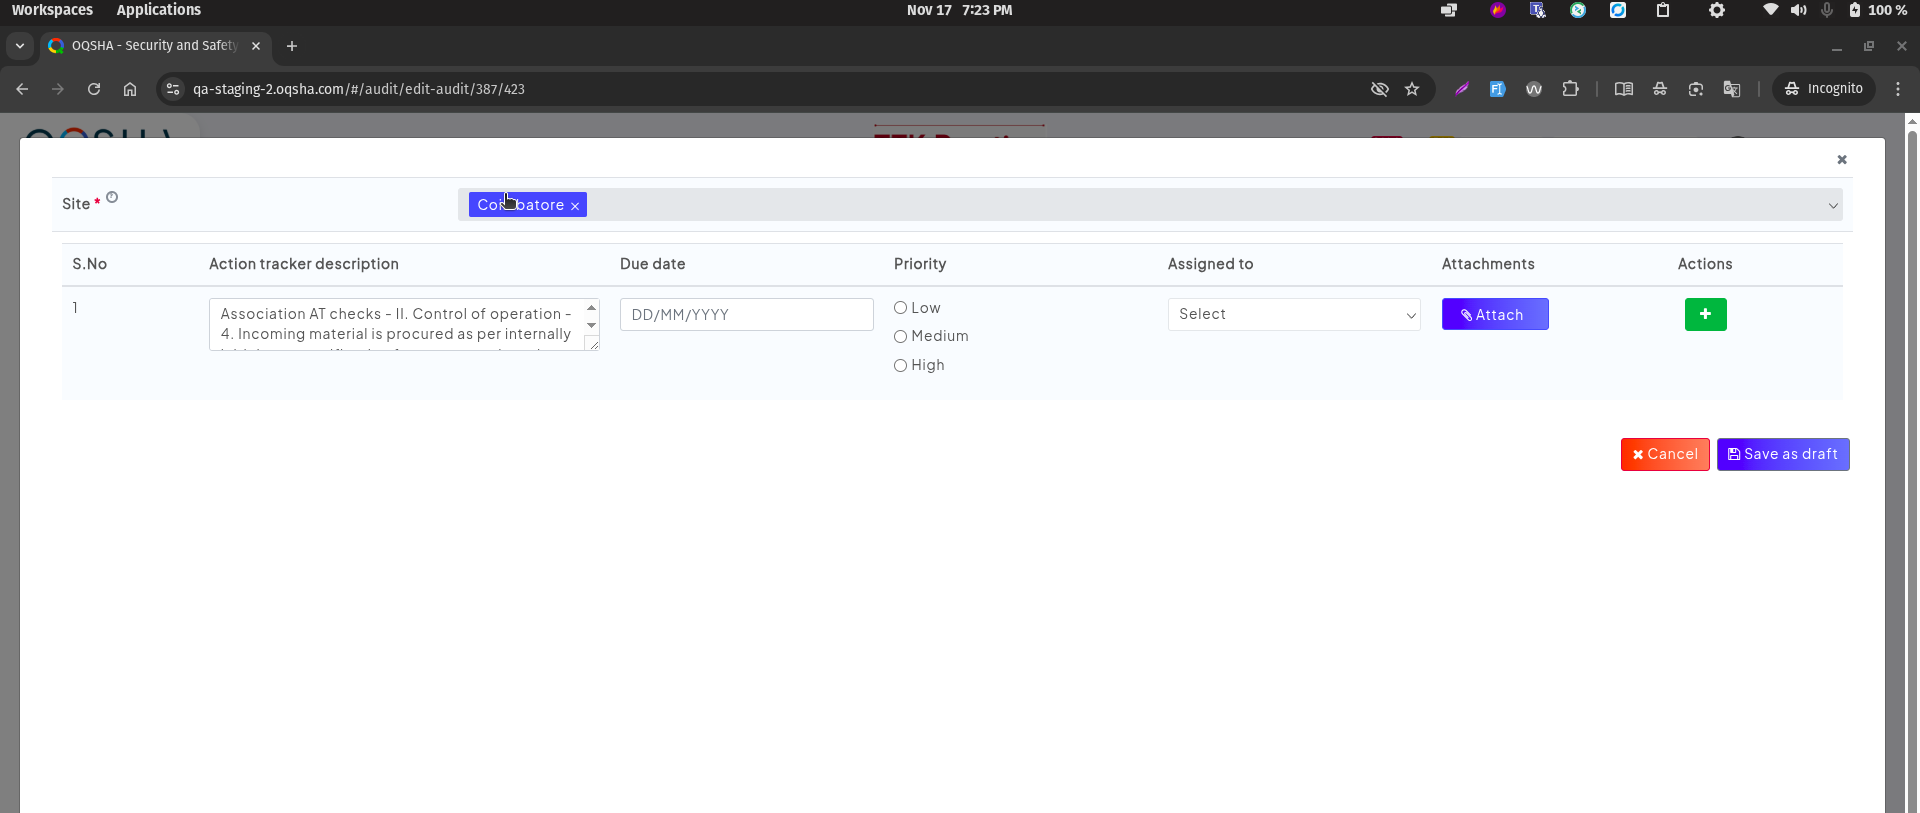Open the Assigned to Select dropdown
The width and height of the screenshot is (1920, 813).
pyautogui.click(x=1293, y=314)
